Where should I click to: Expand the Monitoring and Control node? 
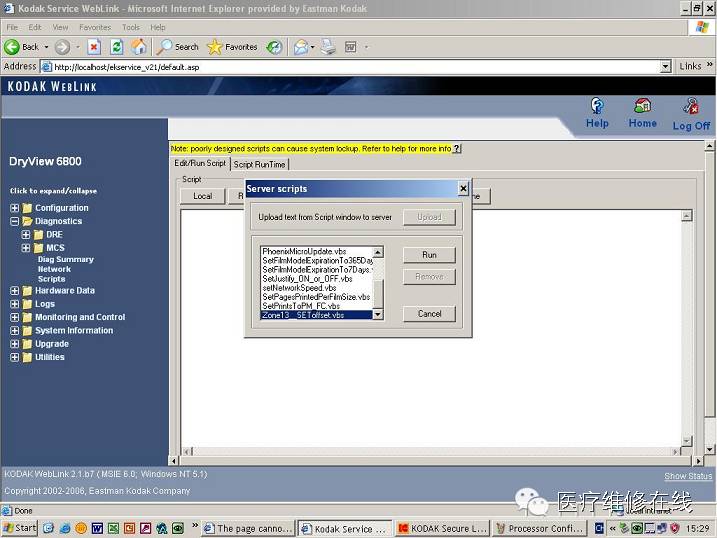pos(15,317)
